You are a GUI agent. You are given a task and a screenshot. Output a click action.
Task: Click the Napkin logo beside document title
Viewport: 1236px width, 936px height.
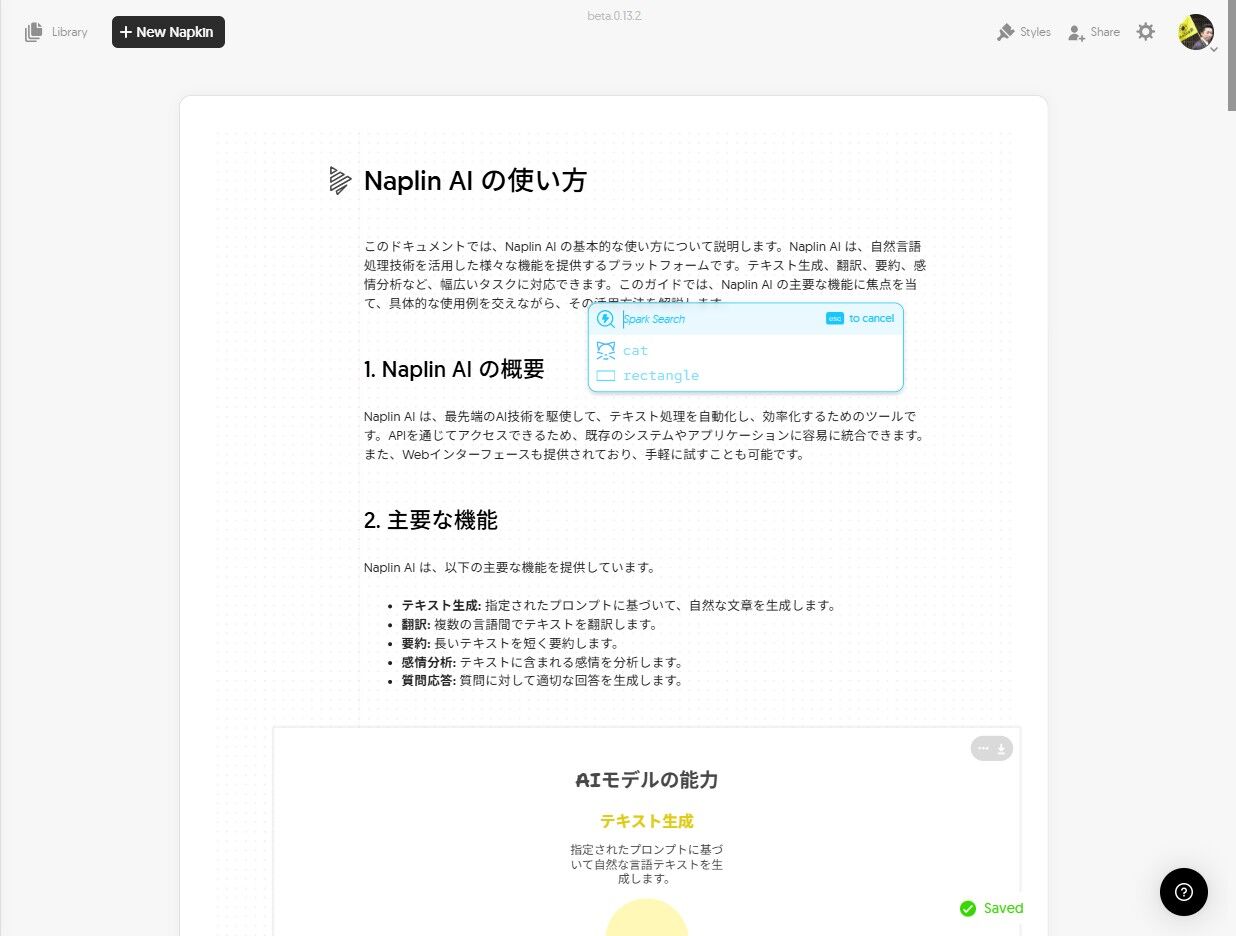[x=340, y=181]
